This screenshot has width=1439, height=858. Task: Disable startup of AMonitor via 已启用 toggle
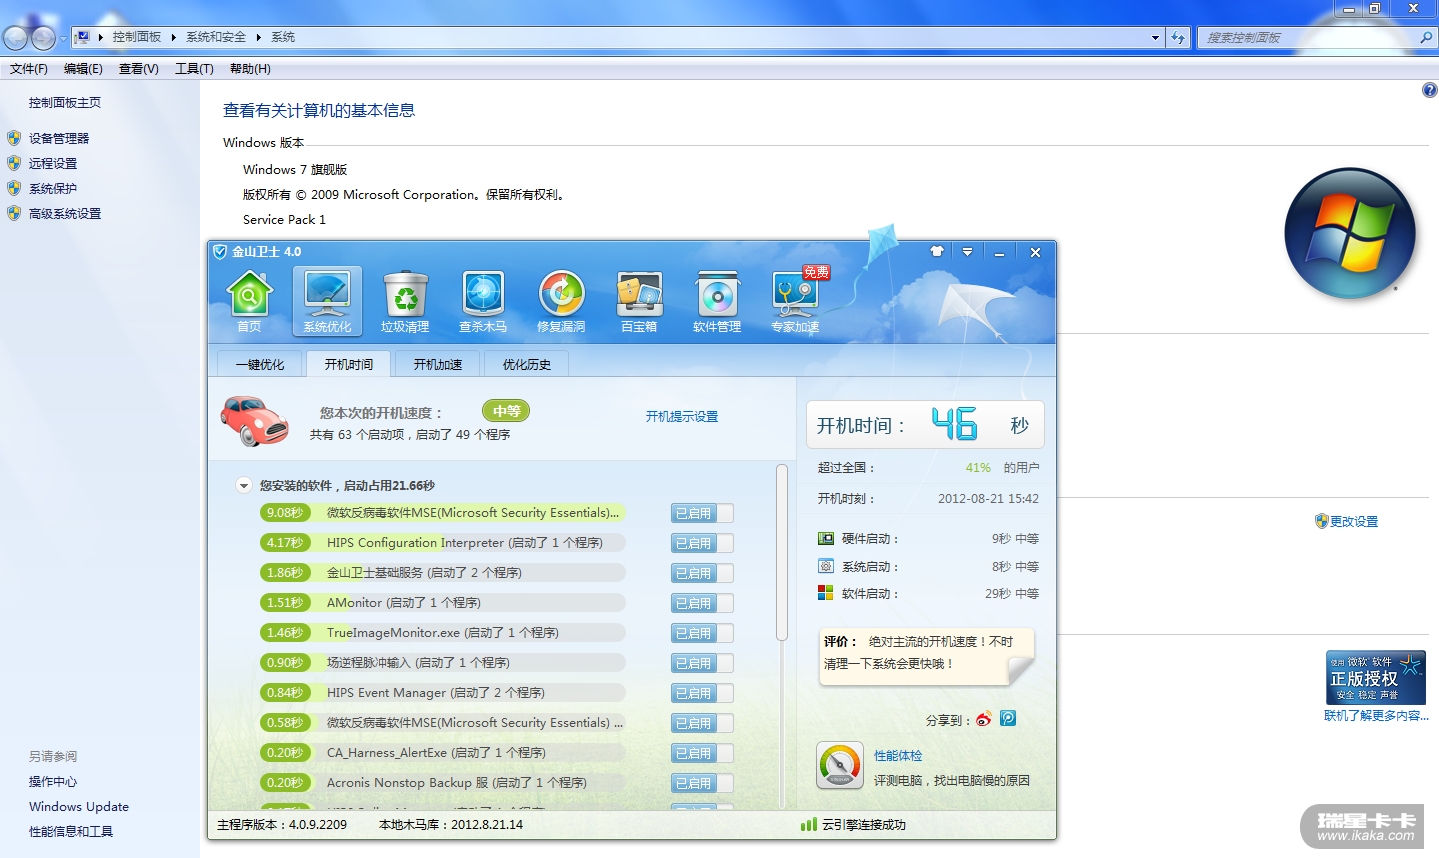pos(701,603)
